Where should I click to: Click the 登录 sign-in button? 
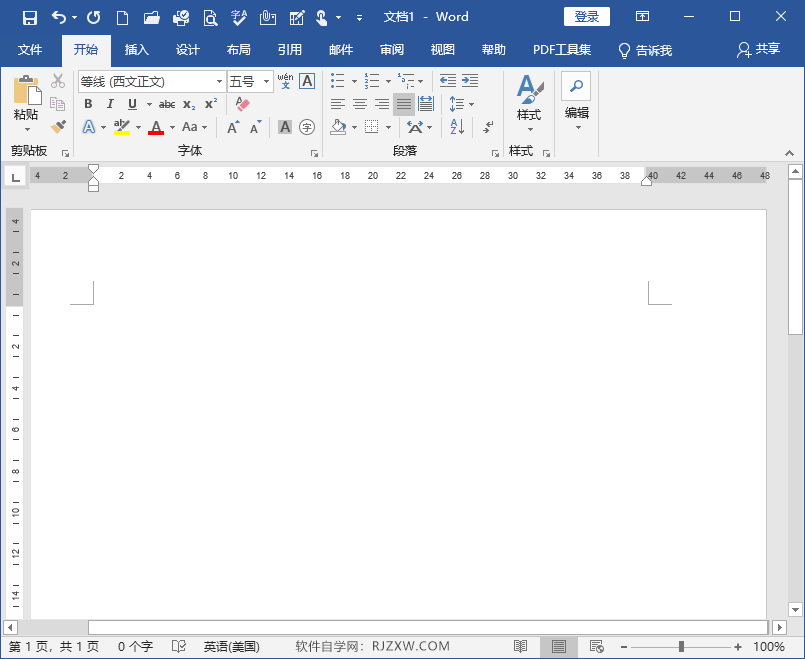click(586, 17)
